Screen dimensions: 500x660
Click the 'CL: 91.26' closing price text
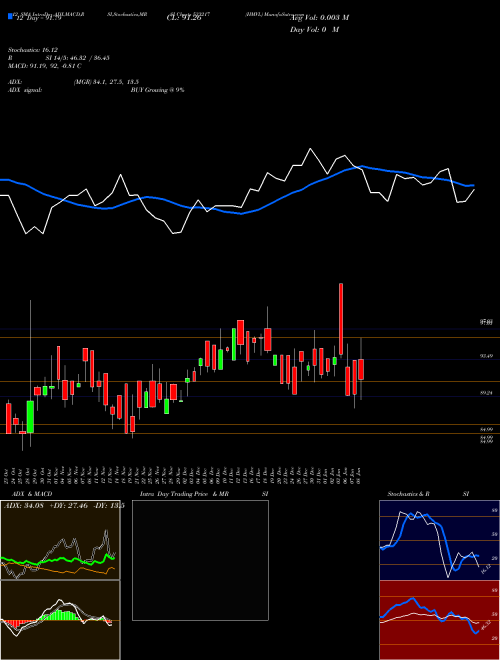[x=183, y=18]
